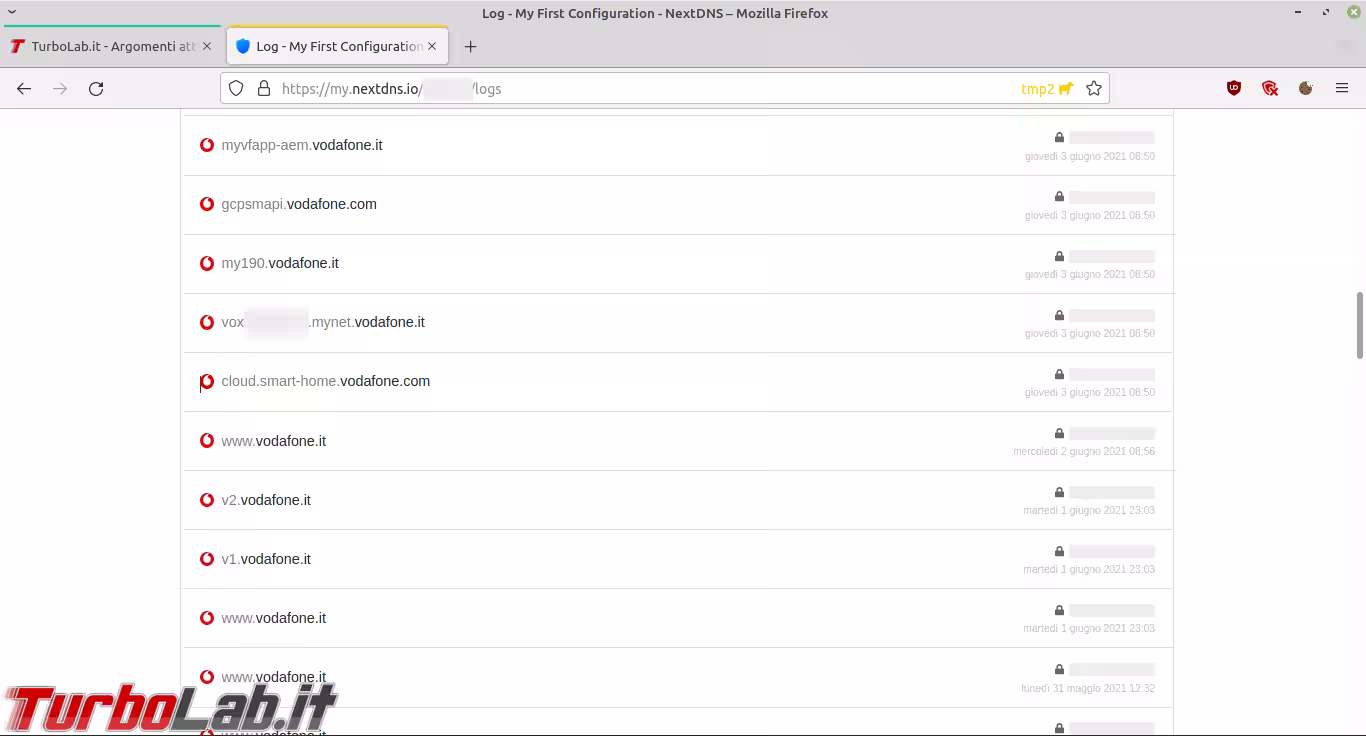Image resolution: width=1366 pixels, height=736 pixels.
Task: Switch to the TurboLab.it tab
Action: (x=112, y=46)
